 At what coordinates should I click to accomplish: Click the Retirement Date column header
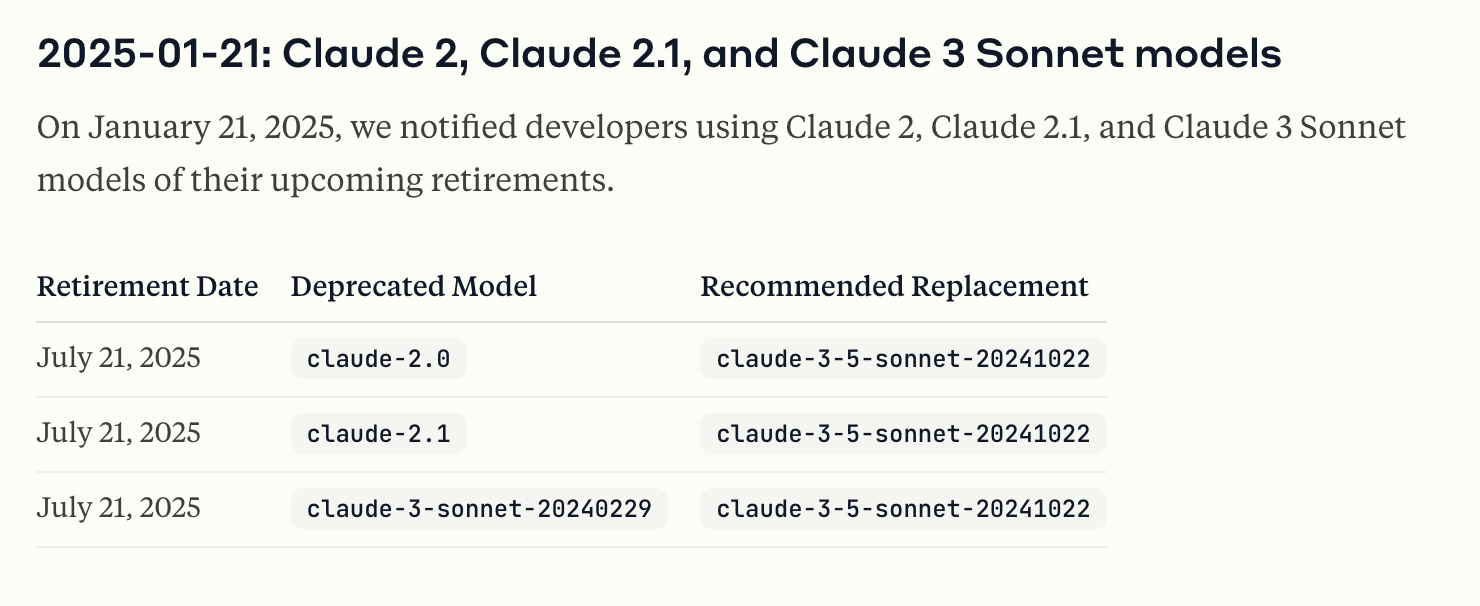(x=148, y=287)
